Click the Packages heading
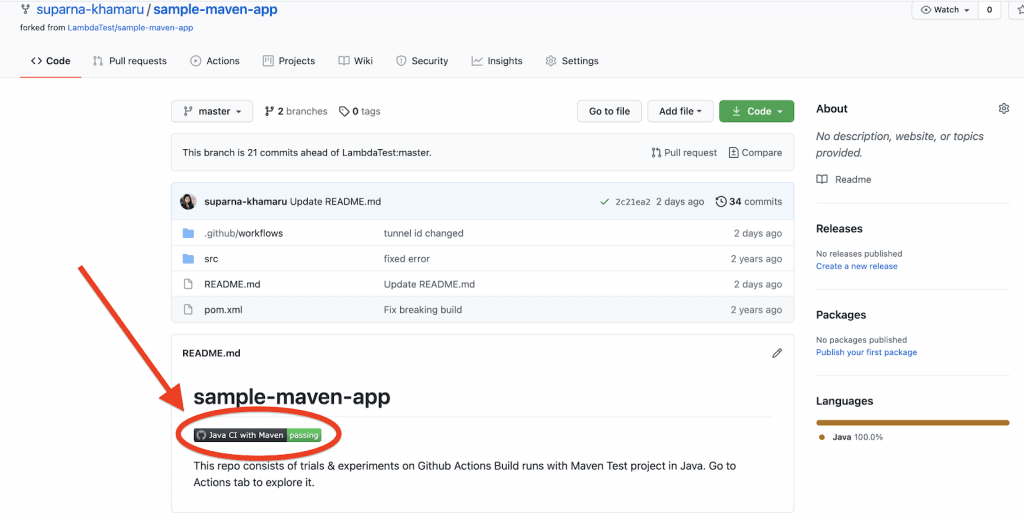1024x522 pixels. click(x=841, y=315)
